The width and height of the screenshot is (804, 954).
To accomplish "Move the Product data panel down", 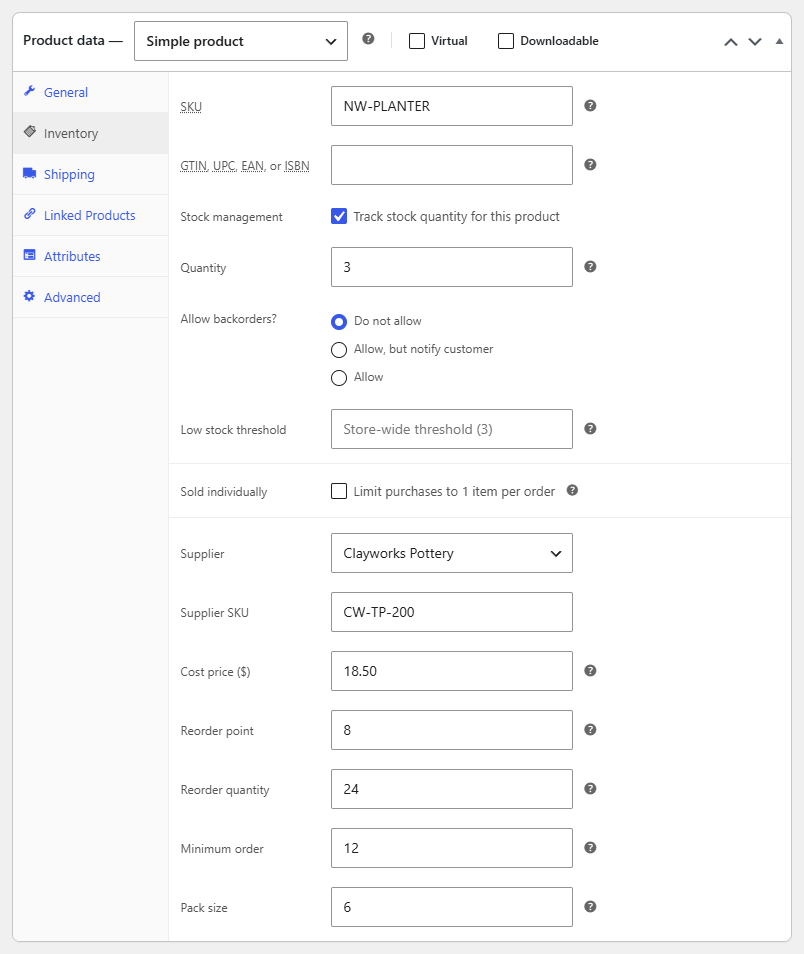I will coord(755,41).
